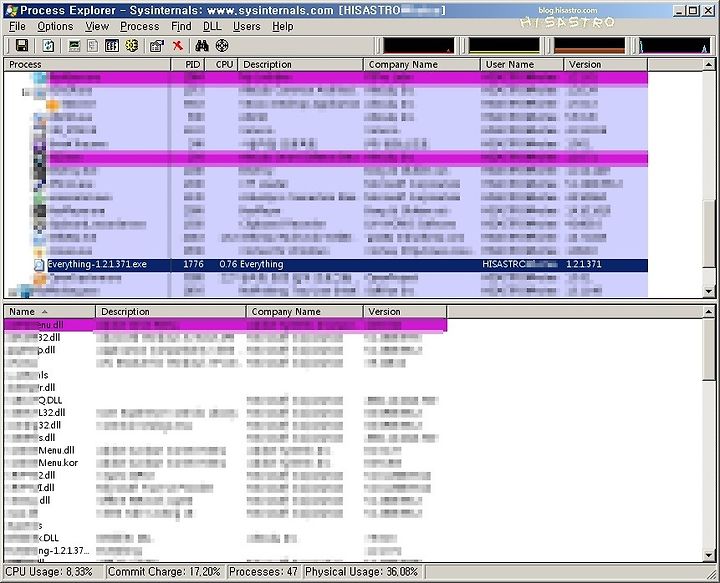
Task: Open the Process menu
Action: 140,27
